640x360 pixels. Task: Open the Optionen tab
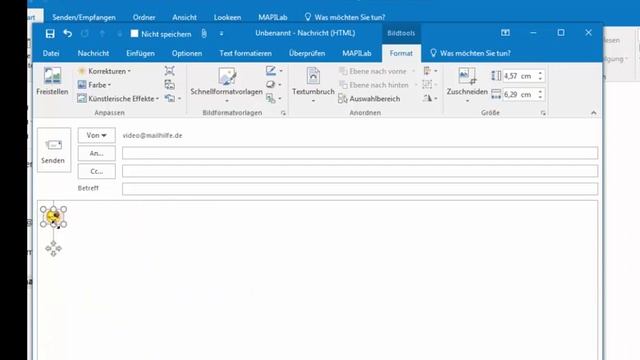[x=187, y=53]
